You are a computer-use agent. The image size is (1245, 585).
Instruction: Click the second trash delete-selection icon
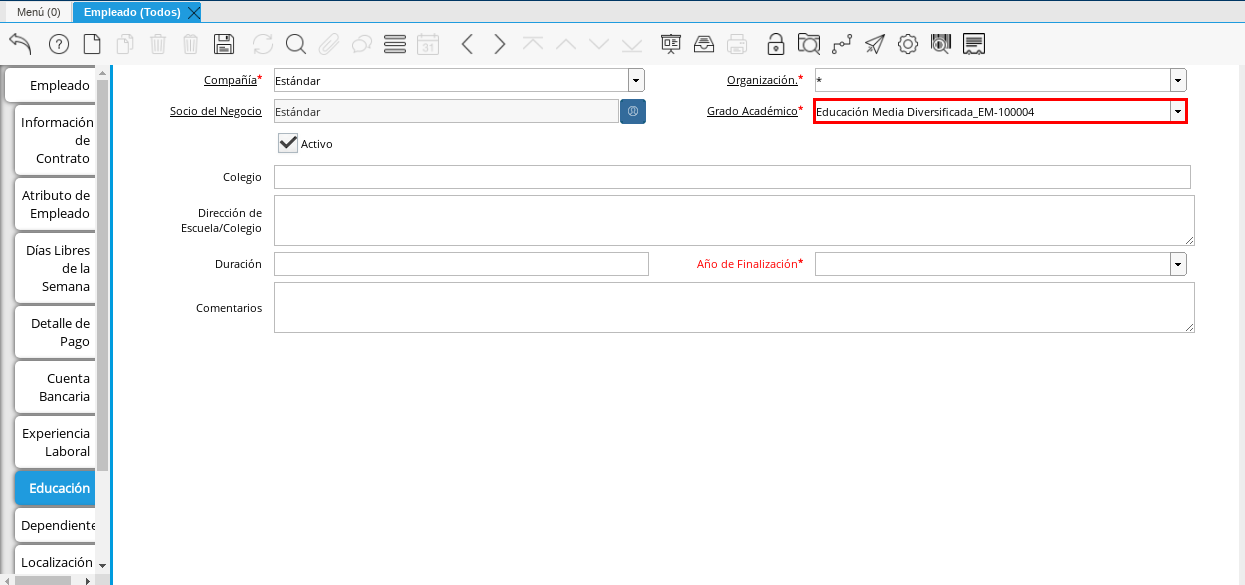click(191, 43)
